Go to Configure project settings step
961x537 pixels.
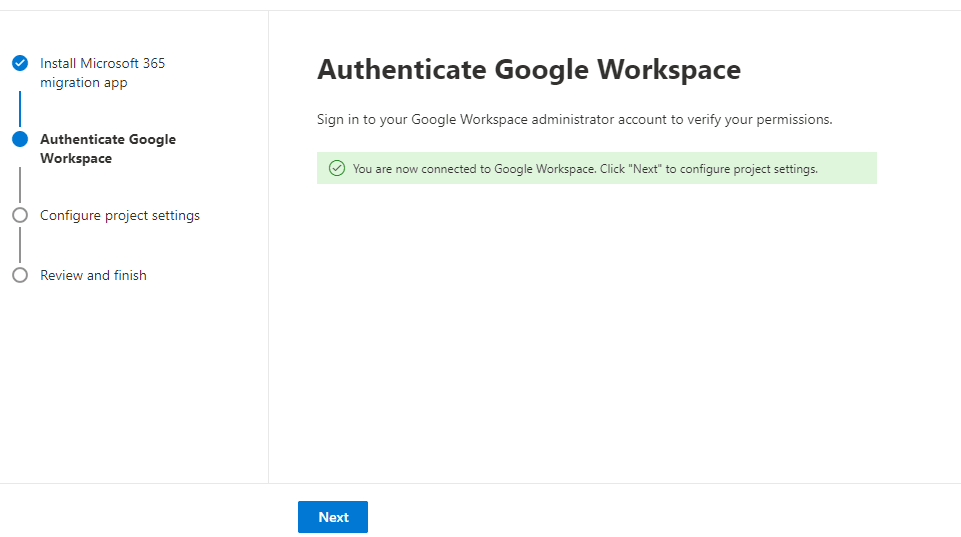pyautogui.click(x=120, y=215)
